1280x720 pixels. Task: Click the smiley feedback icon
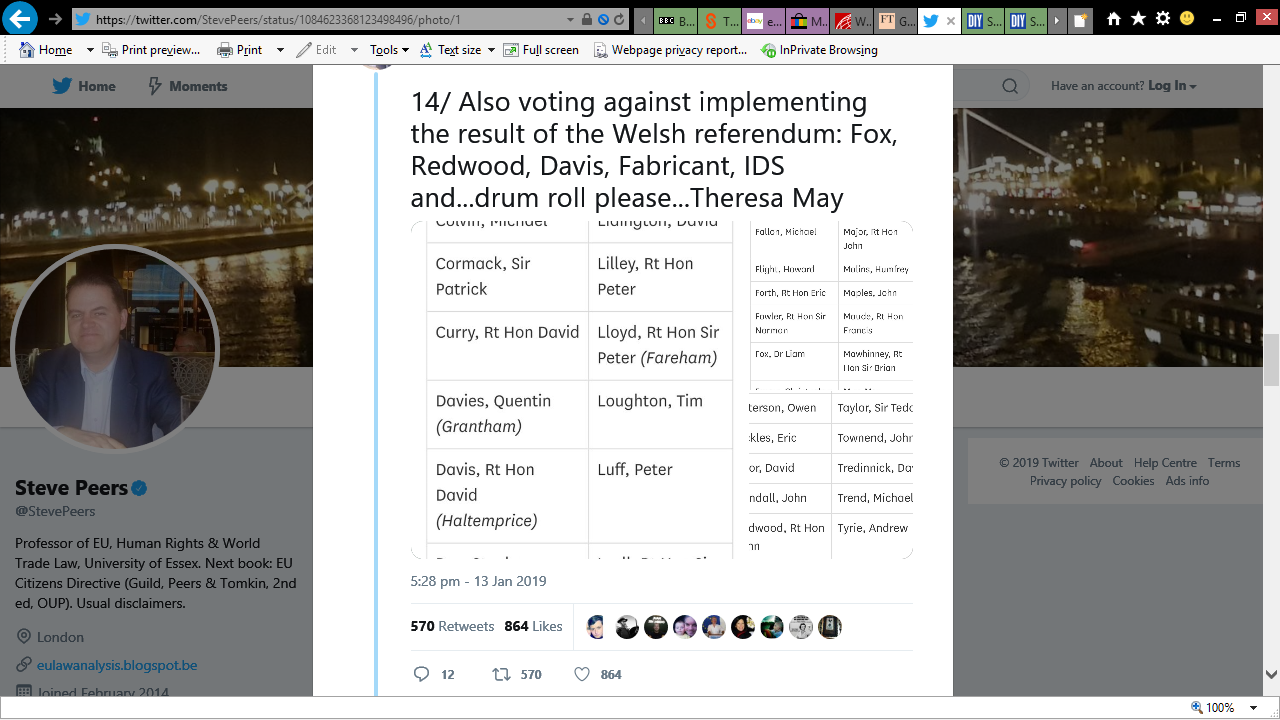1188,19
